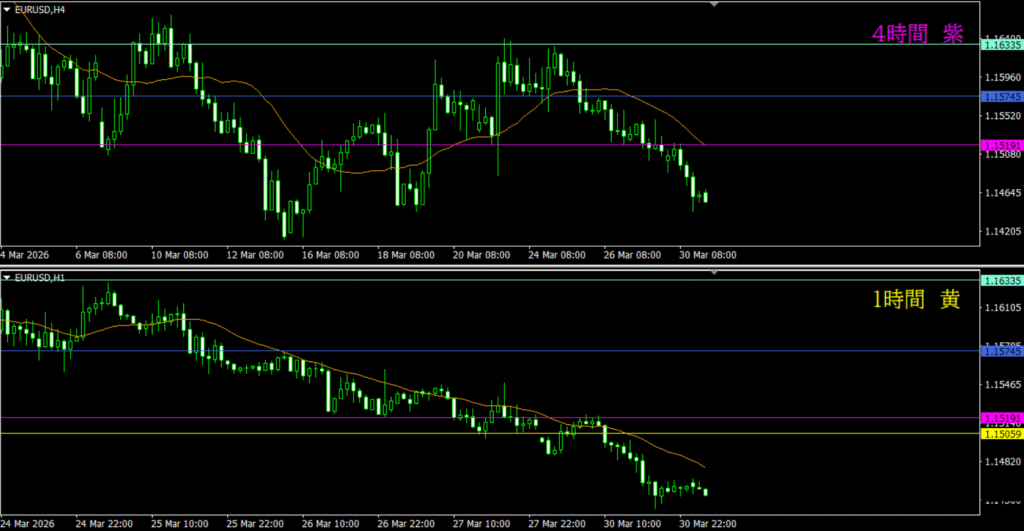Click the 1.14820 level on H1 price scale

[x=1001, y=461]
